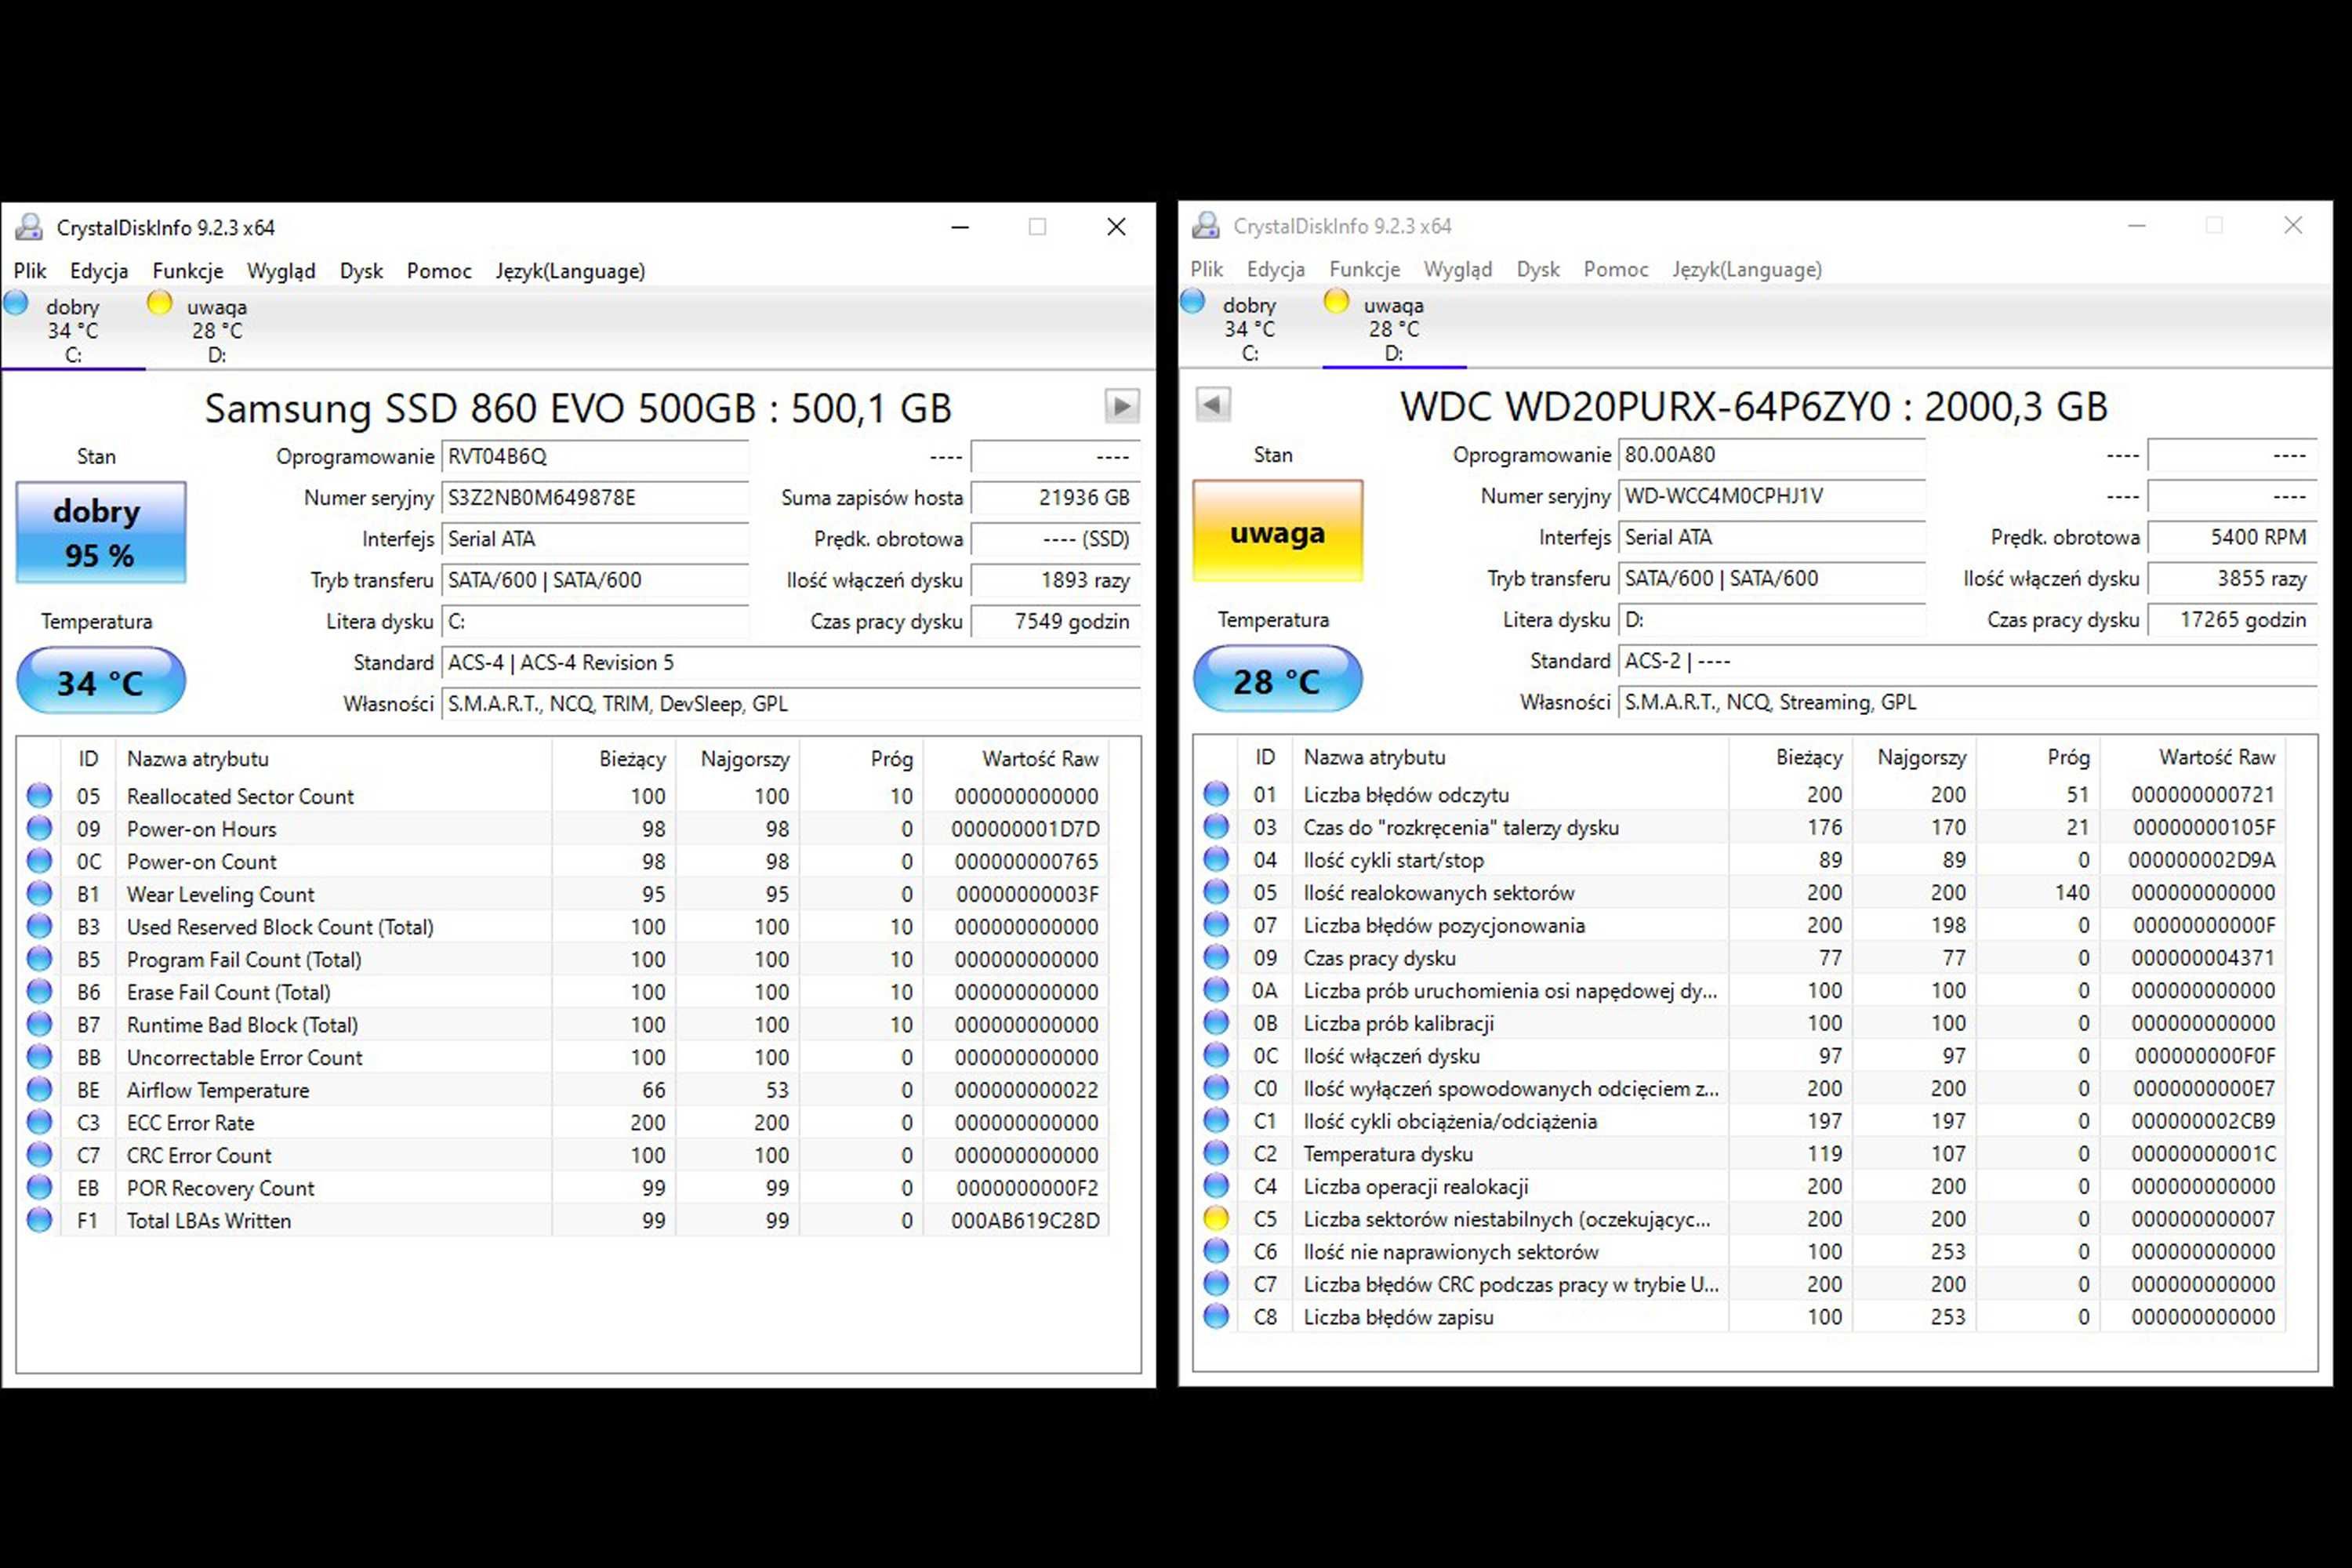Click the 17265 godzin power-on time field

(x=2233, y=620)
